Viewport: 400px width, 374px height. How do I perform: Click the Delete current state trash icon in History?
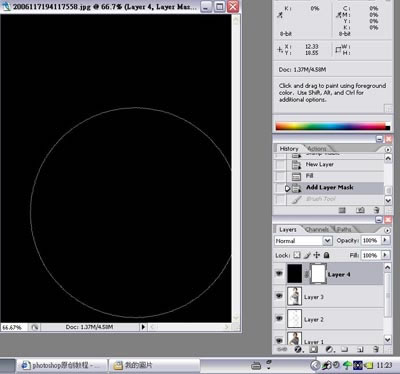pos(376,210)
